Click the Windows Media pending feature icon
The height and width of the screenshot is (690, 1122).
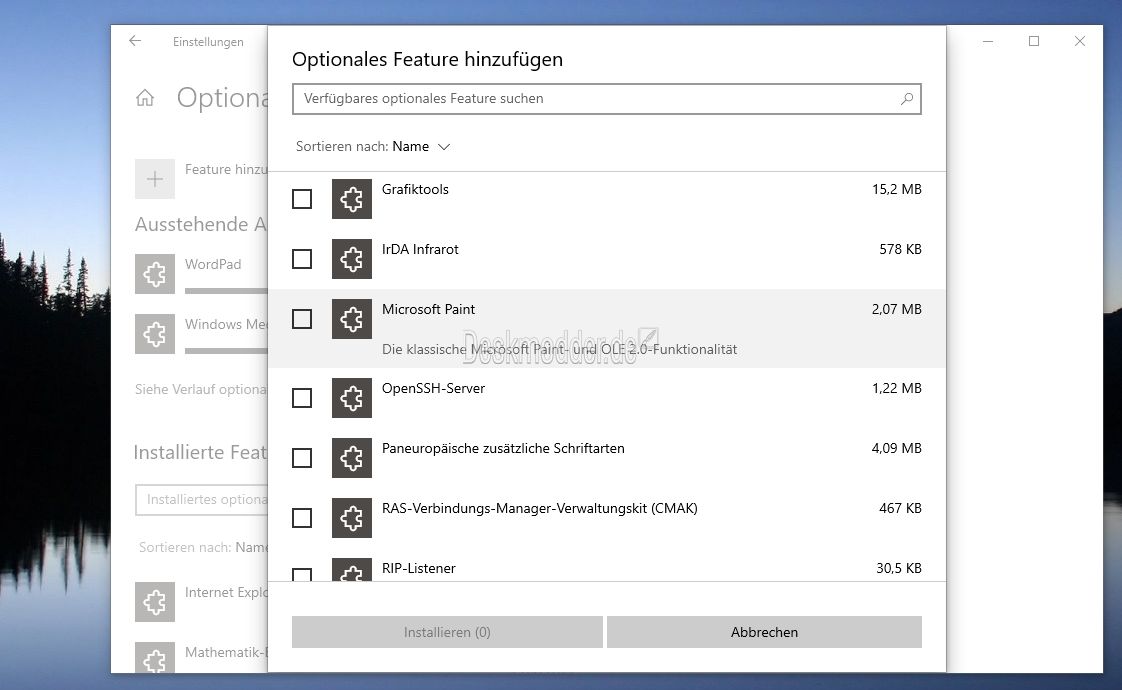point(155,334)
